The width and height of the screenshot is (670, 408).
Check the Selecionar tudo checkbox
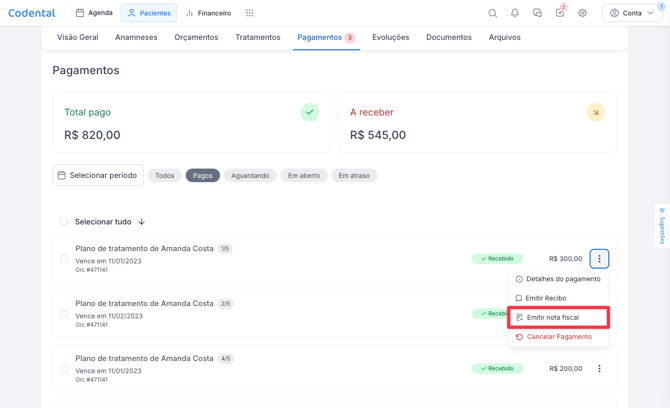pos(64,222)
